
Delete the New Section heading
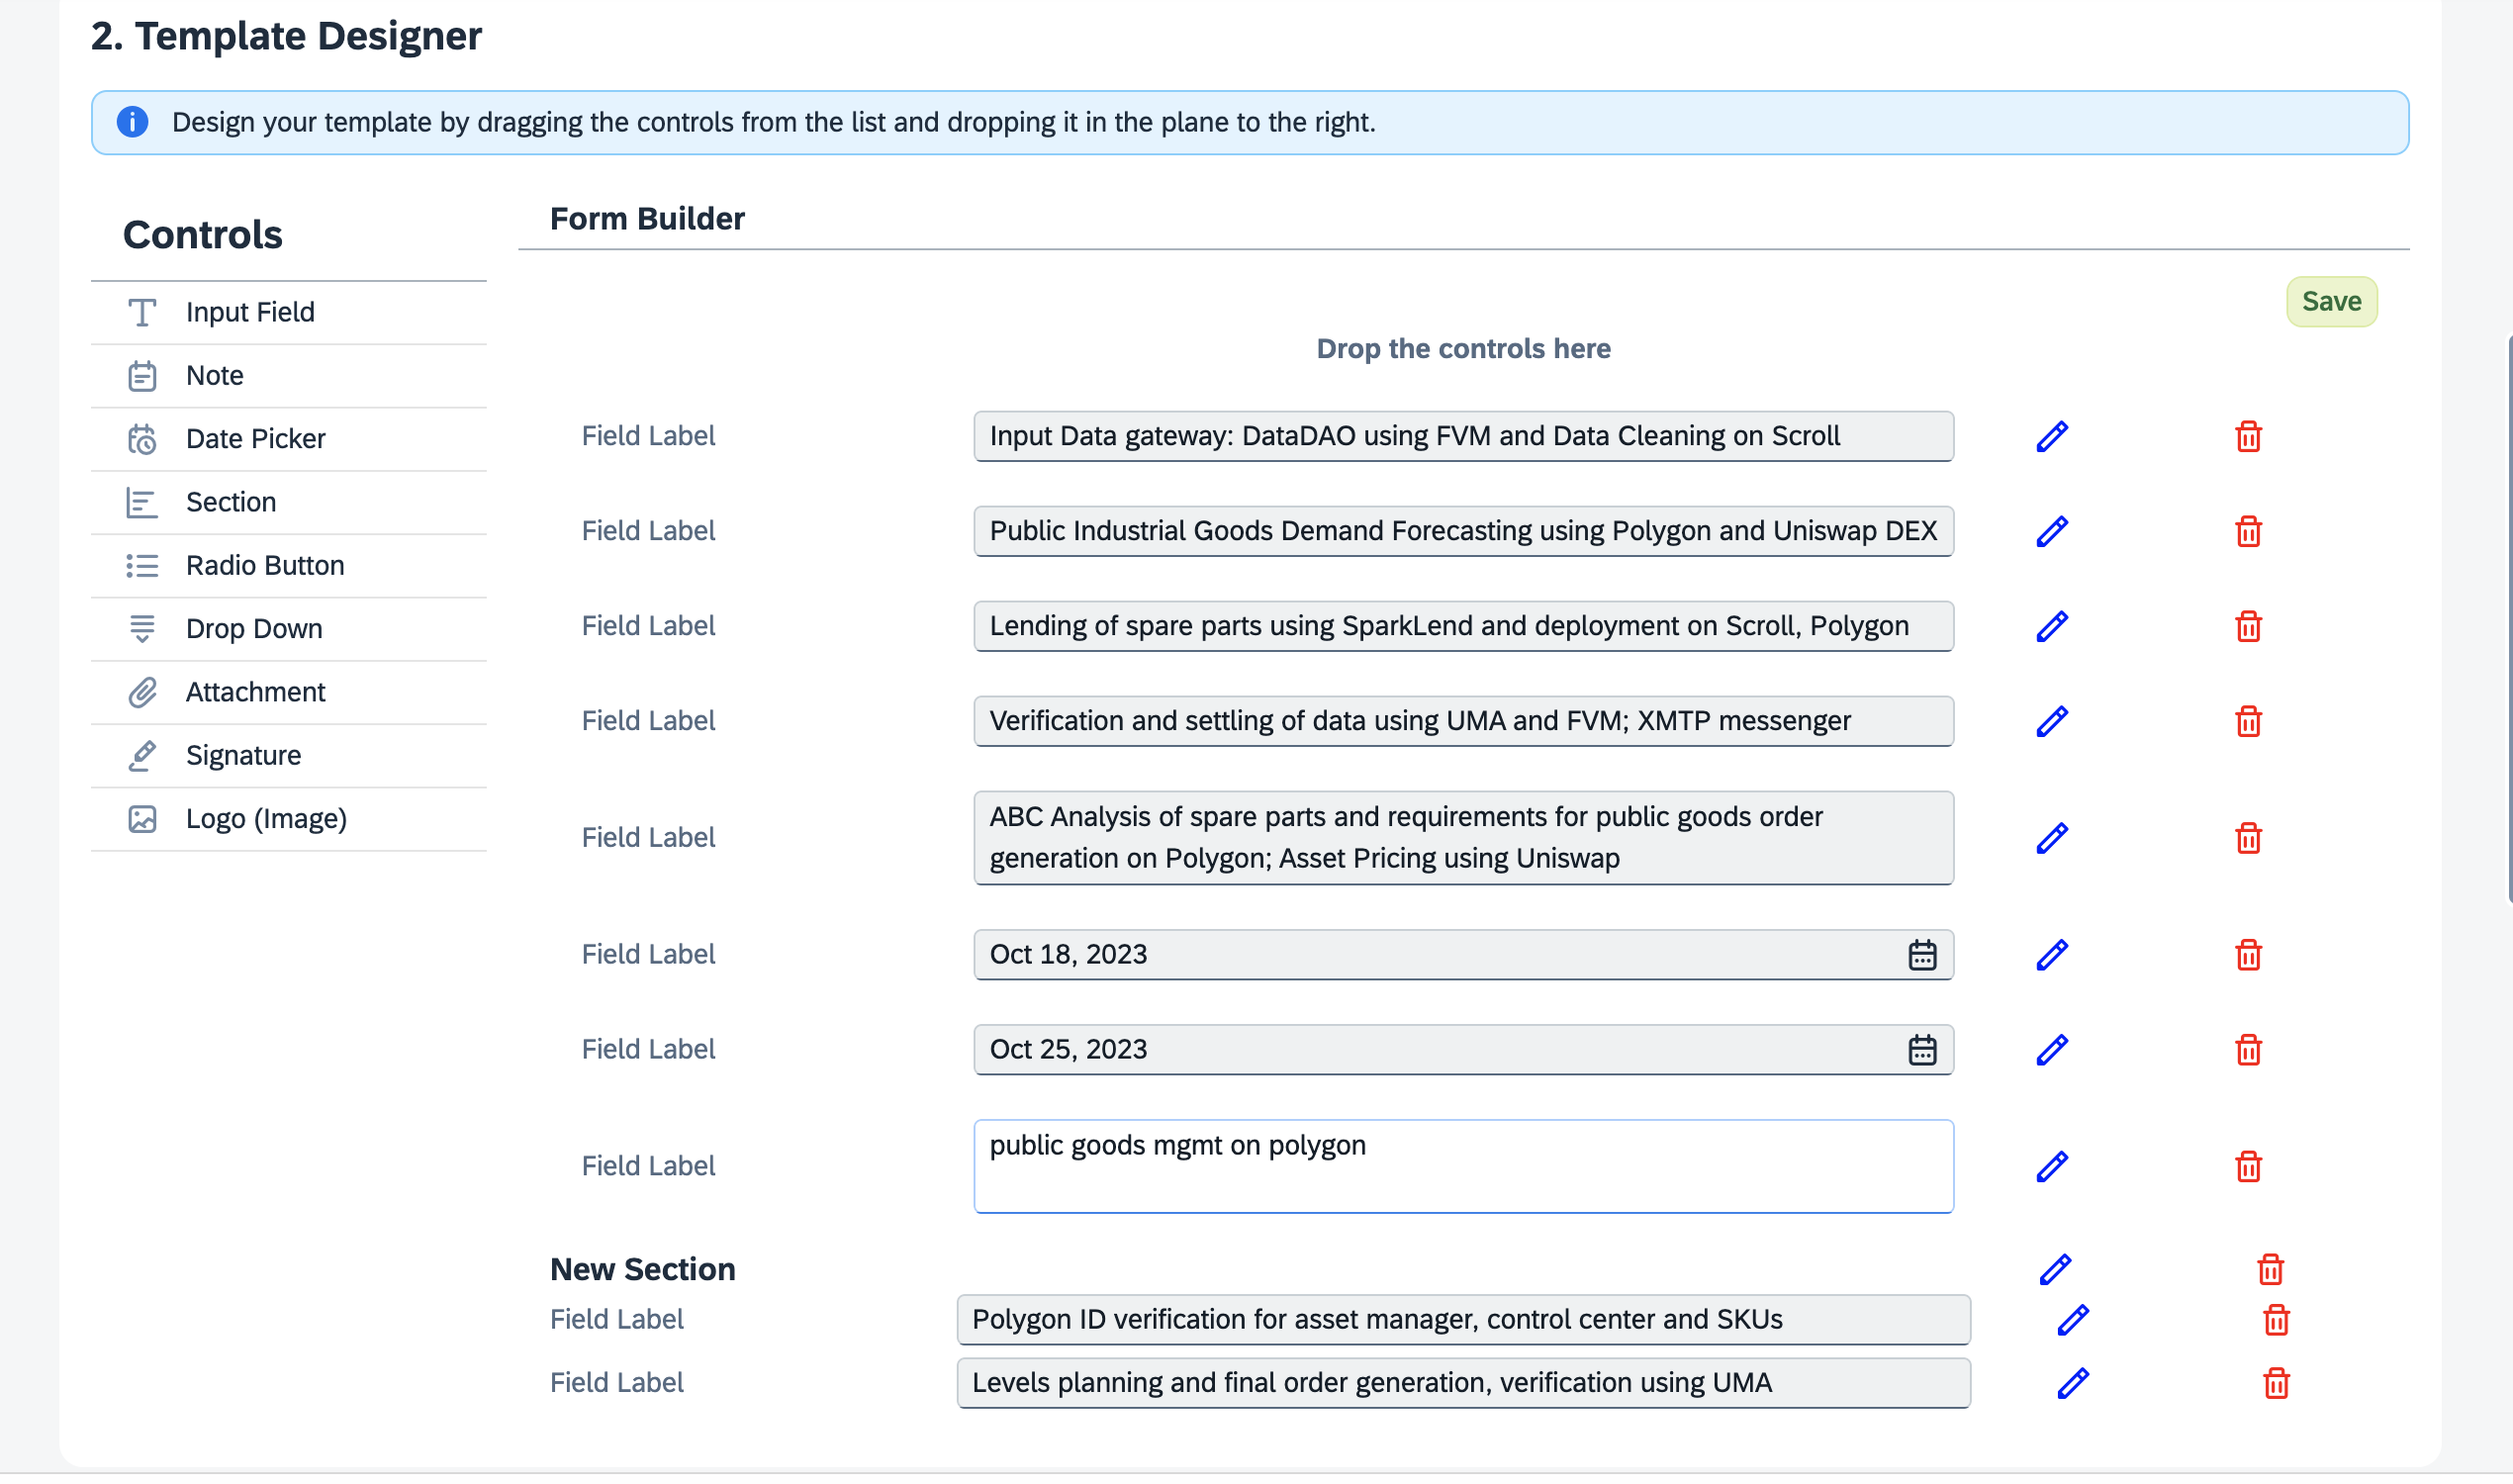pos(2269,1269)
